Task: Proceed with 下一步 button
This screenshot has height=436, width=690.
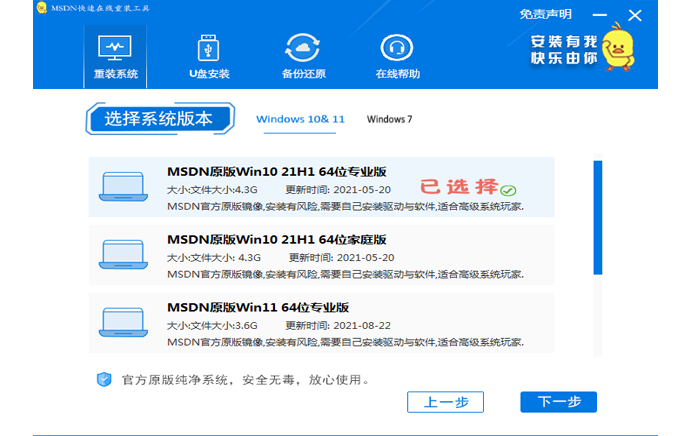Action: click(558, 402)
